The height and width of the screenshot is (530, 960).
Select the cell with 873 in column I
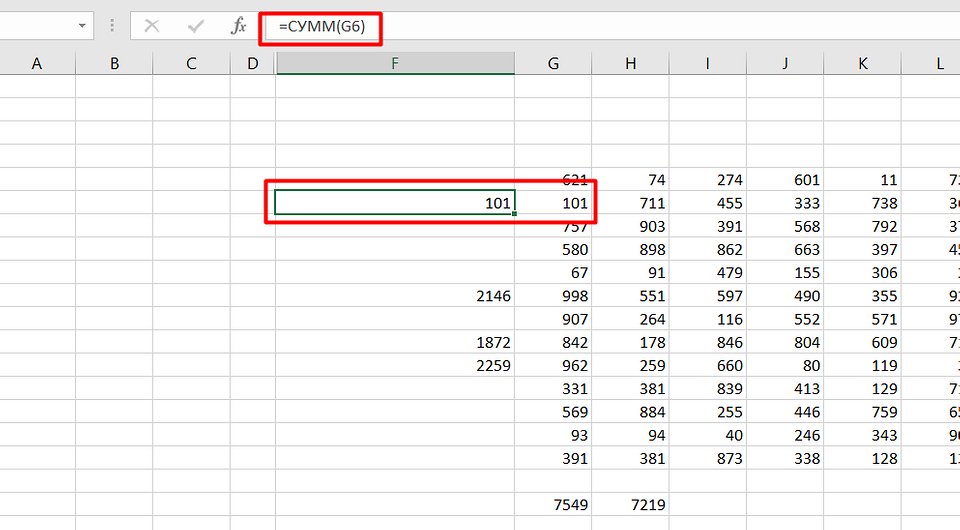[x=708, y=459]
